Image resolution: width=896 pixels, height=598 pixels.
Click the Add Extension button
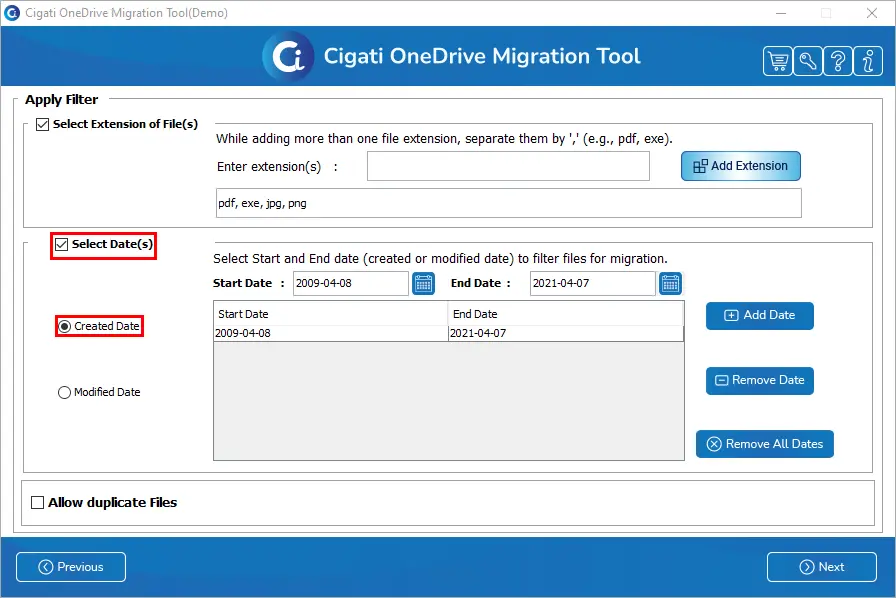click(741, 166)
